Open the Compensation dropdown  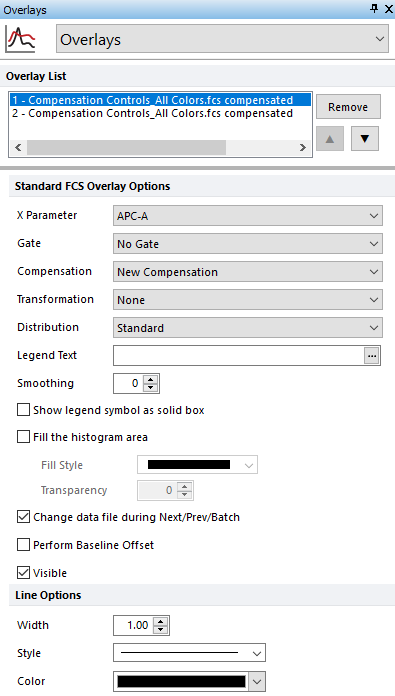coord(248,272)
